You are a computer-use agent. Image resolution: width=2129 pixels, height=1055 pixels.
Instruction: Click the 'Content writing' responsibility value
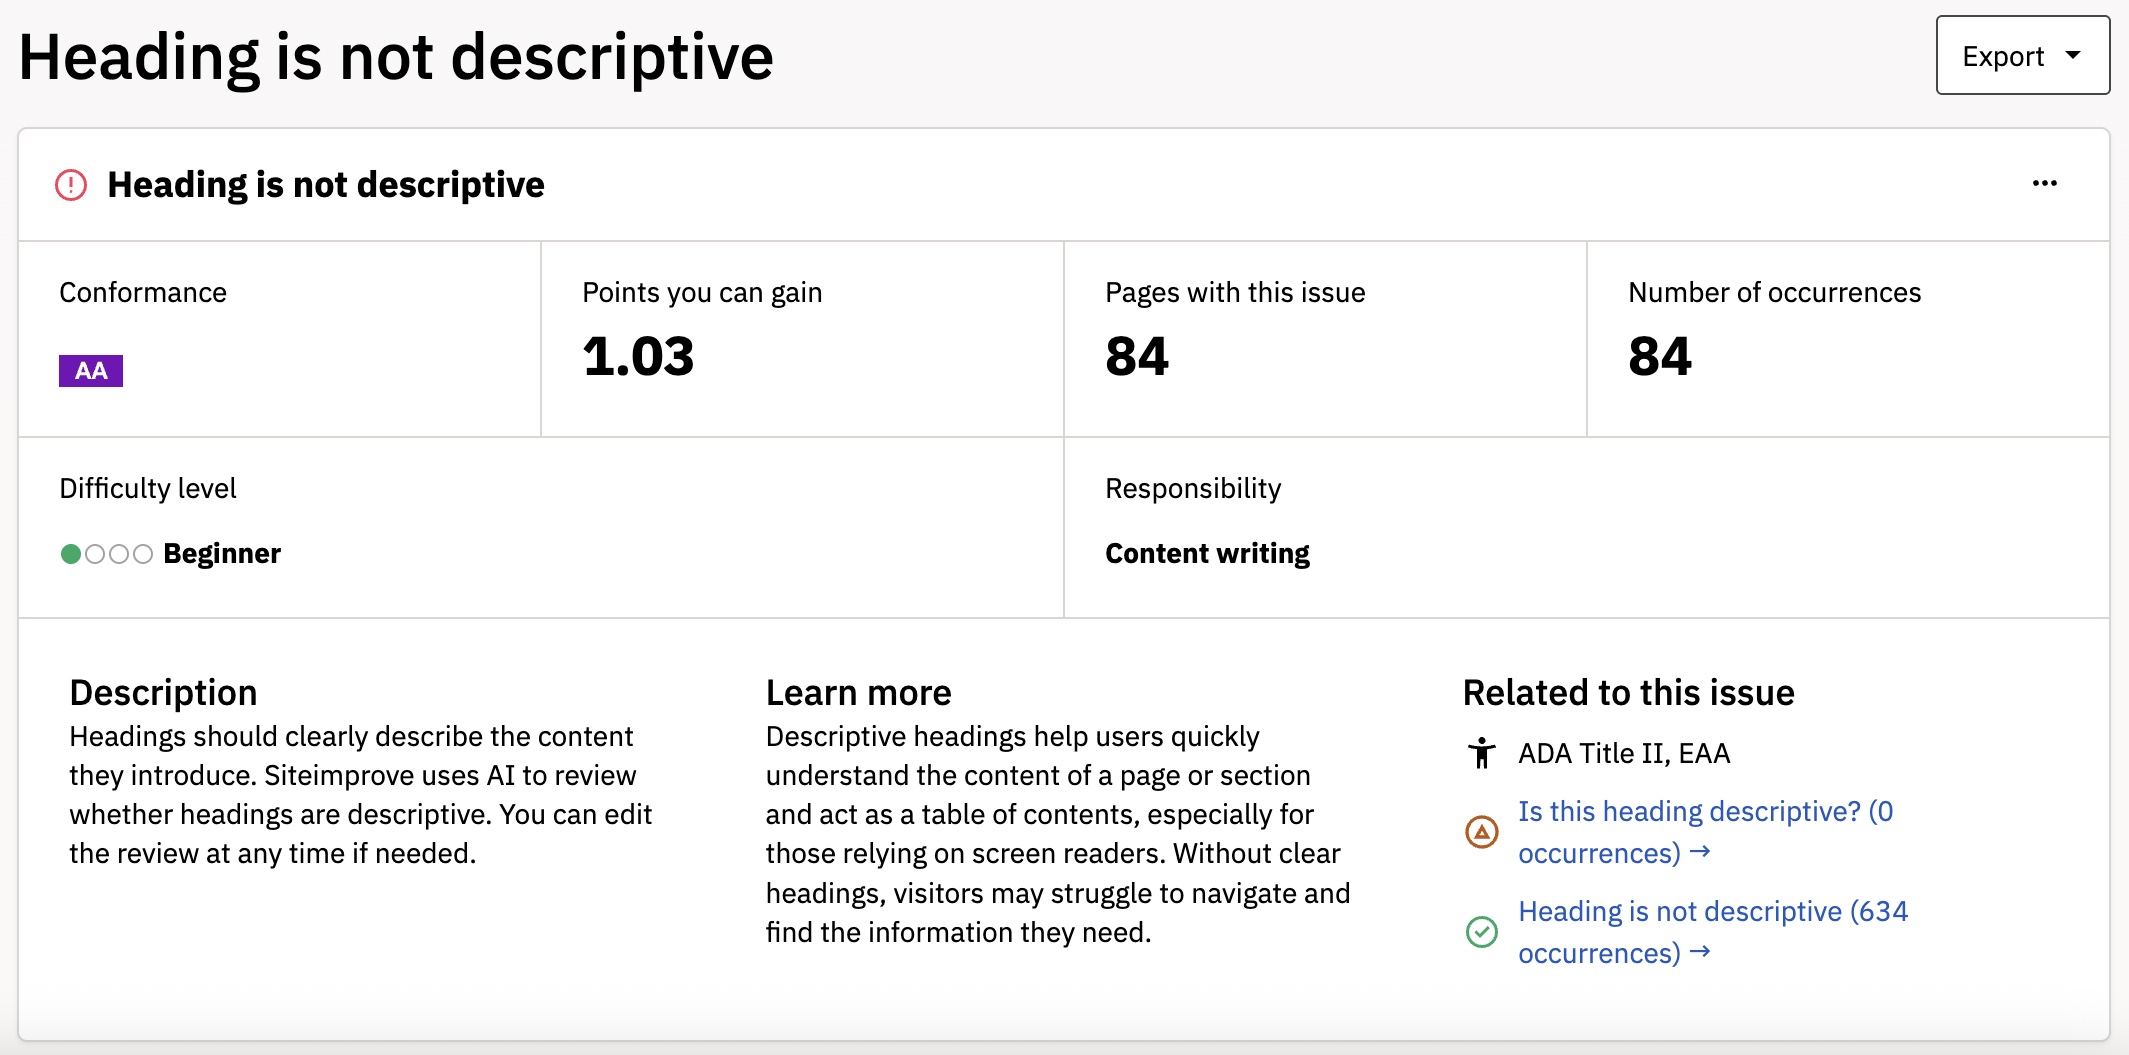[1207, 554]
